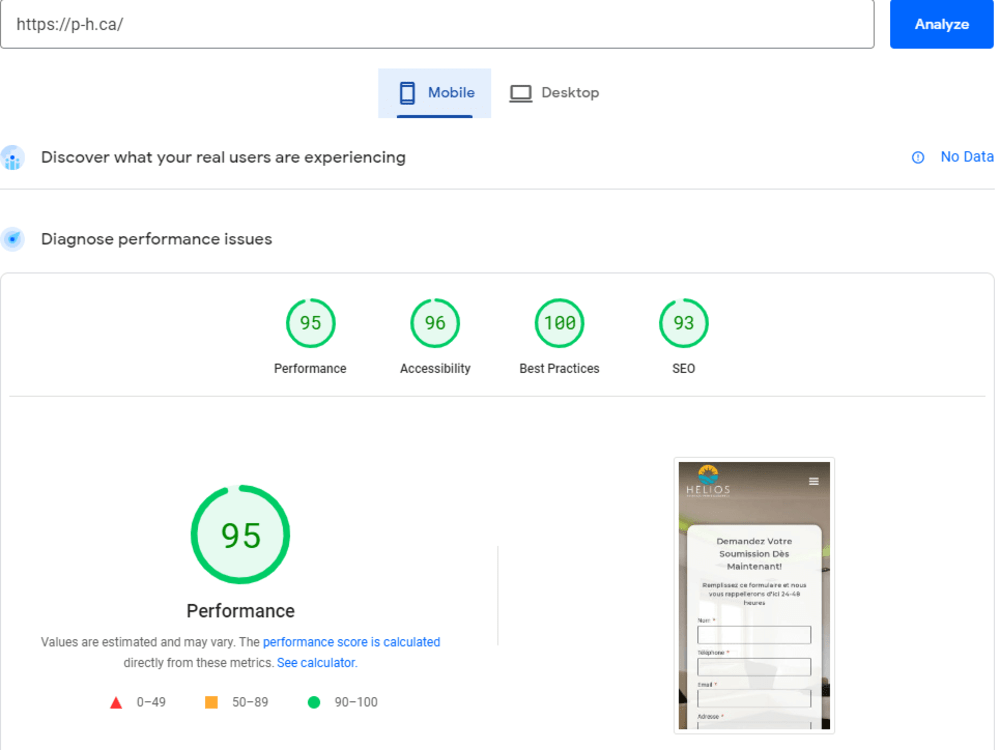
Task: Focus the URL field containing https://p-h.ca/
Action: click(437, 24)
